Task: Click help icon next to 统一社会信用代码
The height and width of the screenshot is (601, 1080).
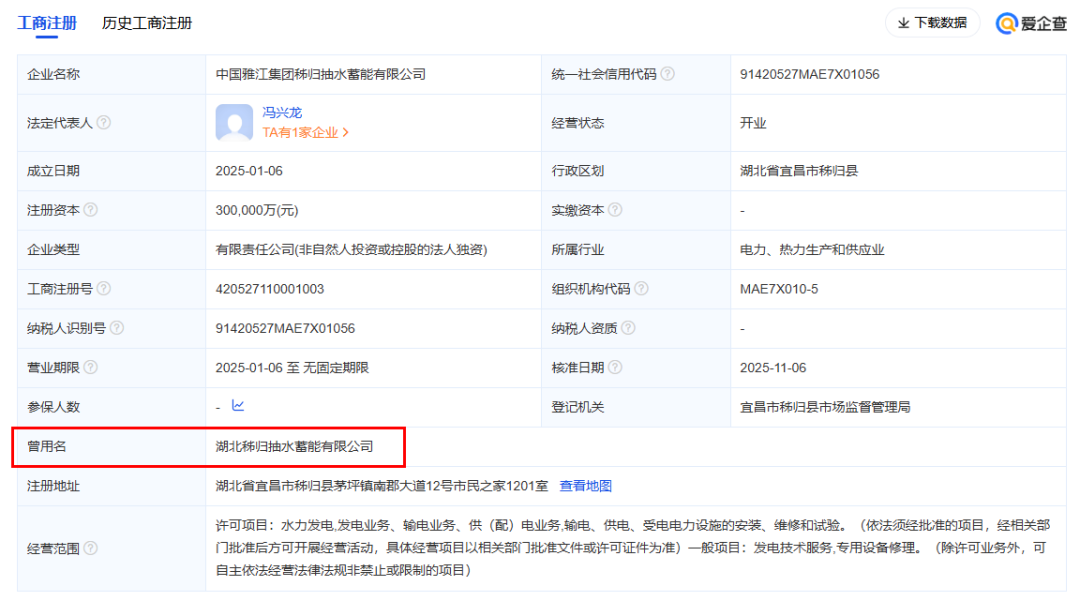Action: click(668, 74)
